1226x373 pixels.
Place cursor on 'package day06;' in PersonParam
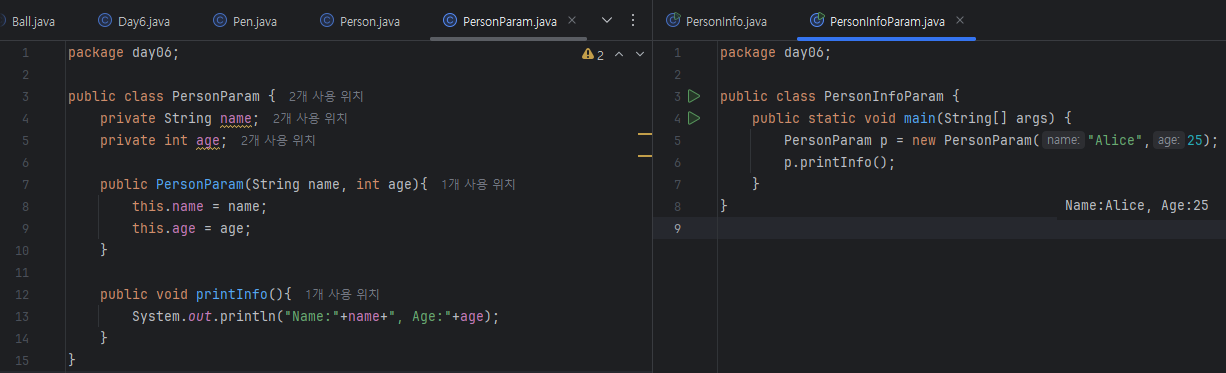(x=125, y=53)
